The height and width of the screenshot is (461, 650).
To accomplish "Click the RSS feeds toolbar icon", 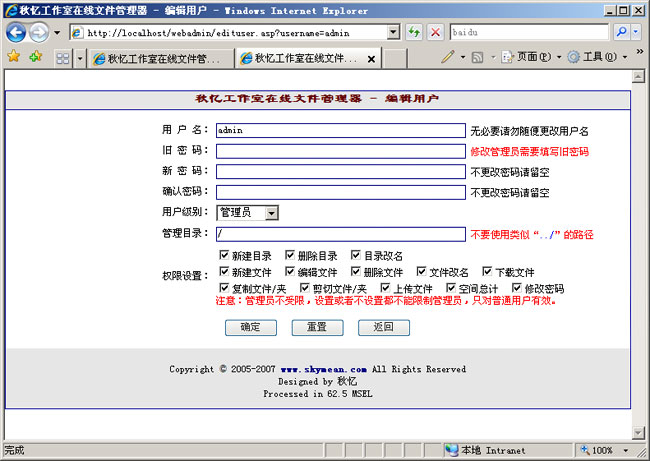I will click(x=478, y=57).
